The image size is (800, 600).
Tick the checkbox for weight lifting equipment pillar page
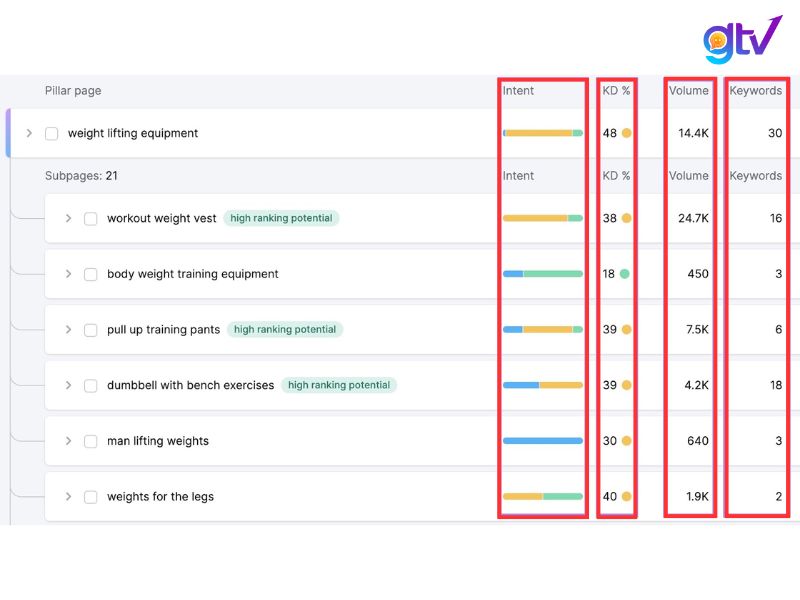(x=51, y=132)
